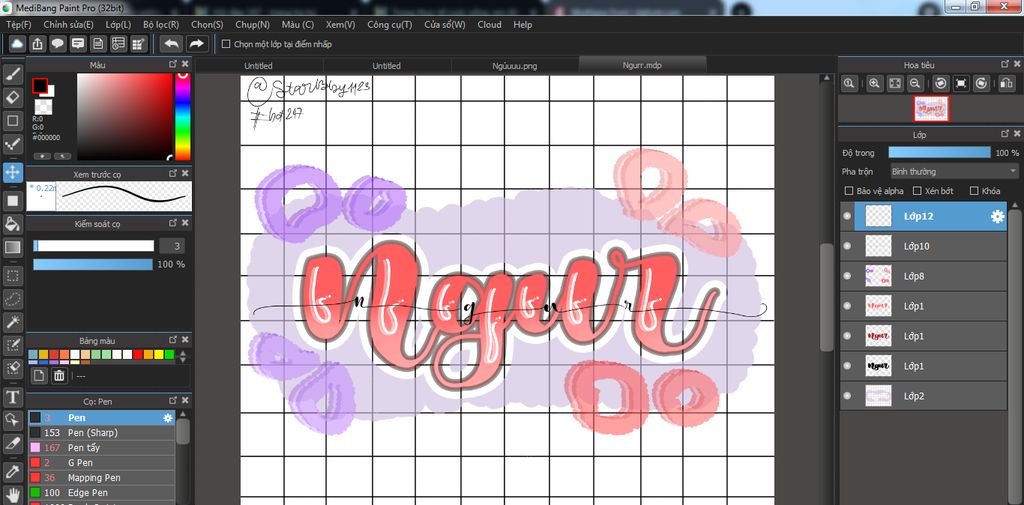Toggle visibility of layer Lớp2
Viewport: 1024px width, 505px height.
848,396
